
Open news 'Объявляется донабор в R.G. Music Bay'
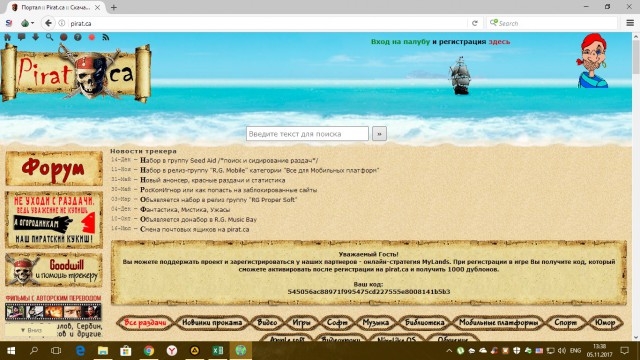[198, 219]
